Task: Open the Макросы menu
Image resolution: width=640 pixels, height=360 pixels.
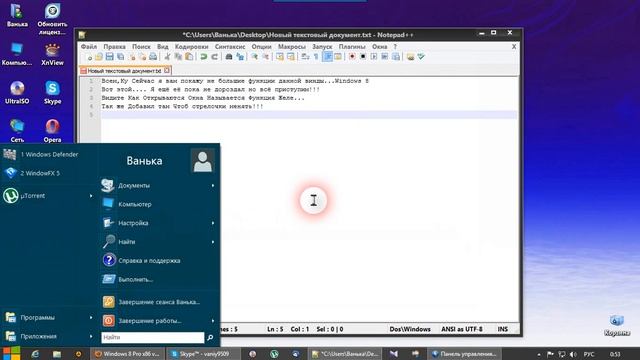Action: tap(292, 47)
